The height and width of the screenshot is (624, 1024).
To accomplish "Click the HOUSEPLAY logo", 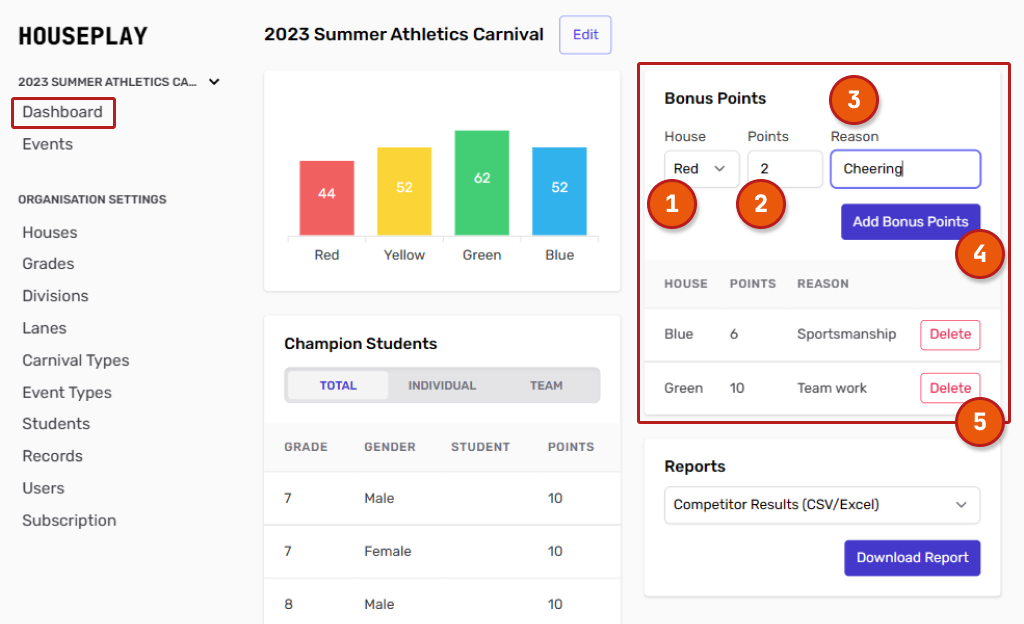I will [83, 37].
